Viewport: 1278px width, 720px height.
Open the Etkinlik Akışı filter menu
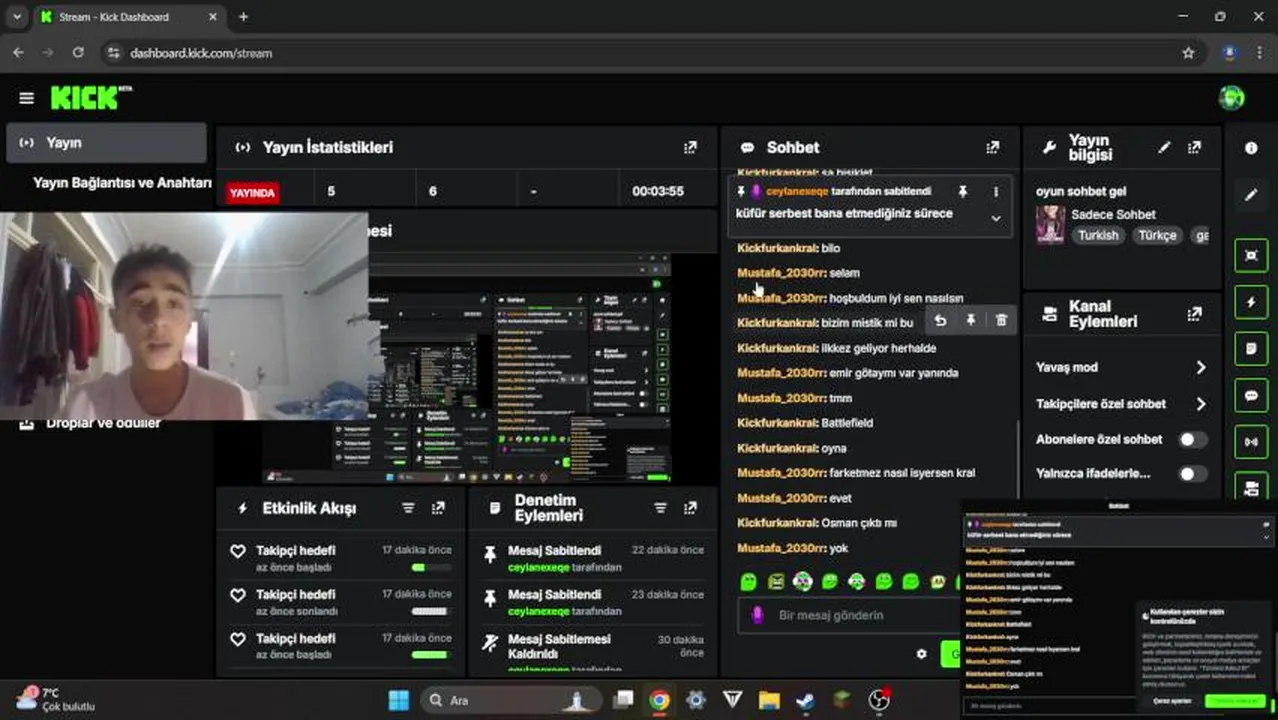(x=408, y=508)
